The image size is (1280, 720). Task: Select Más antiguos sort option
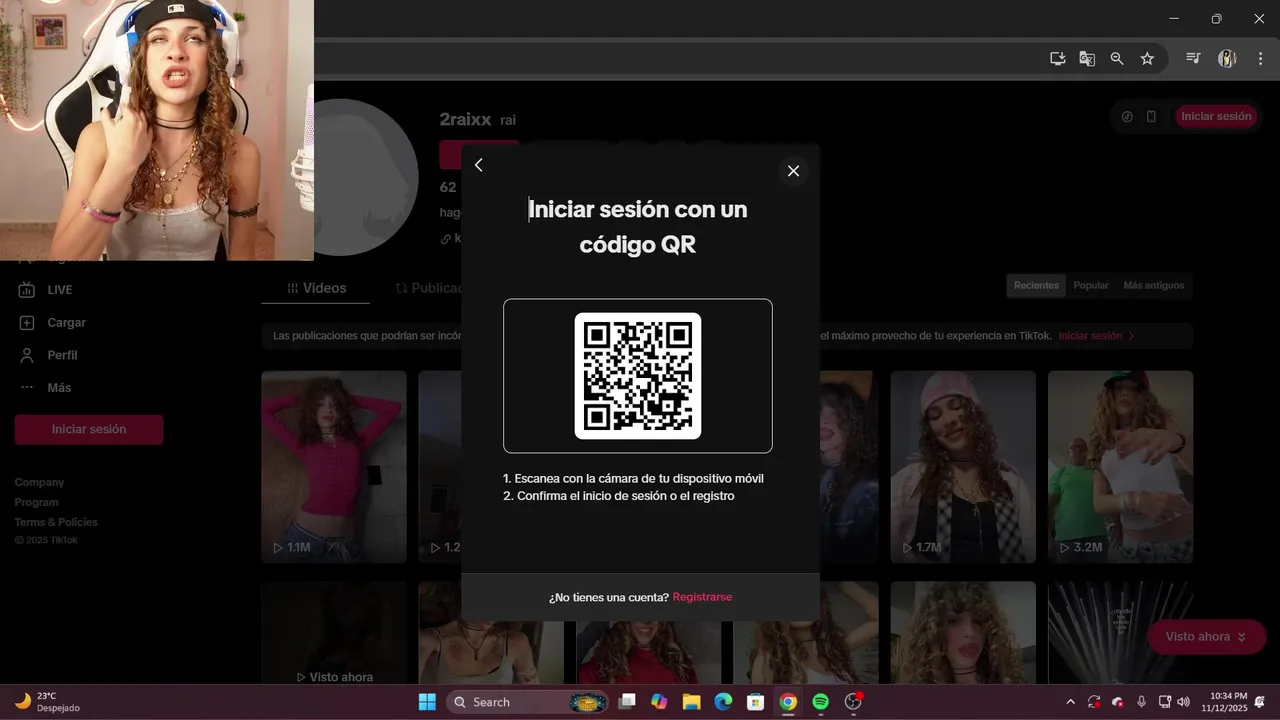(x=1153, y=285)
